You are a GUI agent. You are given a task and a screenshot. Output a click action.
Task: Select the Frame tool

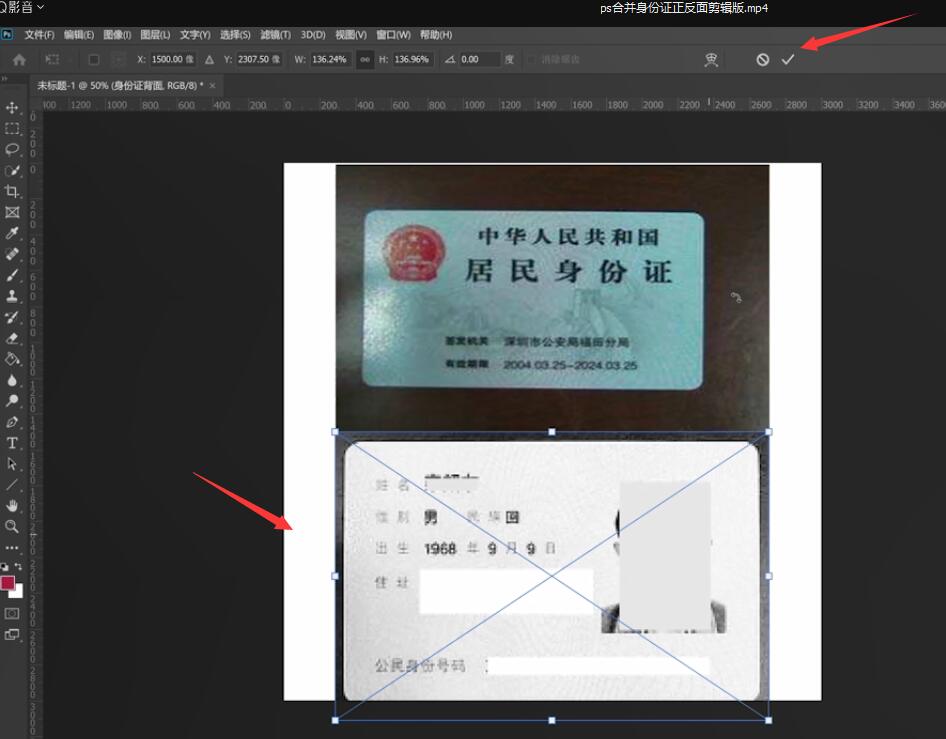pyautogui.click(x=11, y=212)
